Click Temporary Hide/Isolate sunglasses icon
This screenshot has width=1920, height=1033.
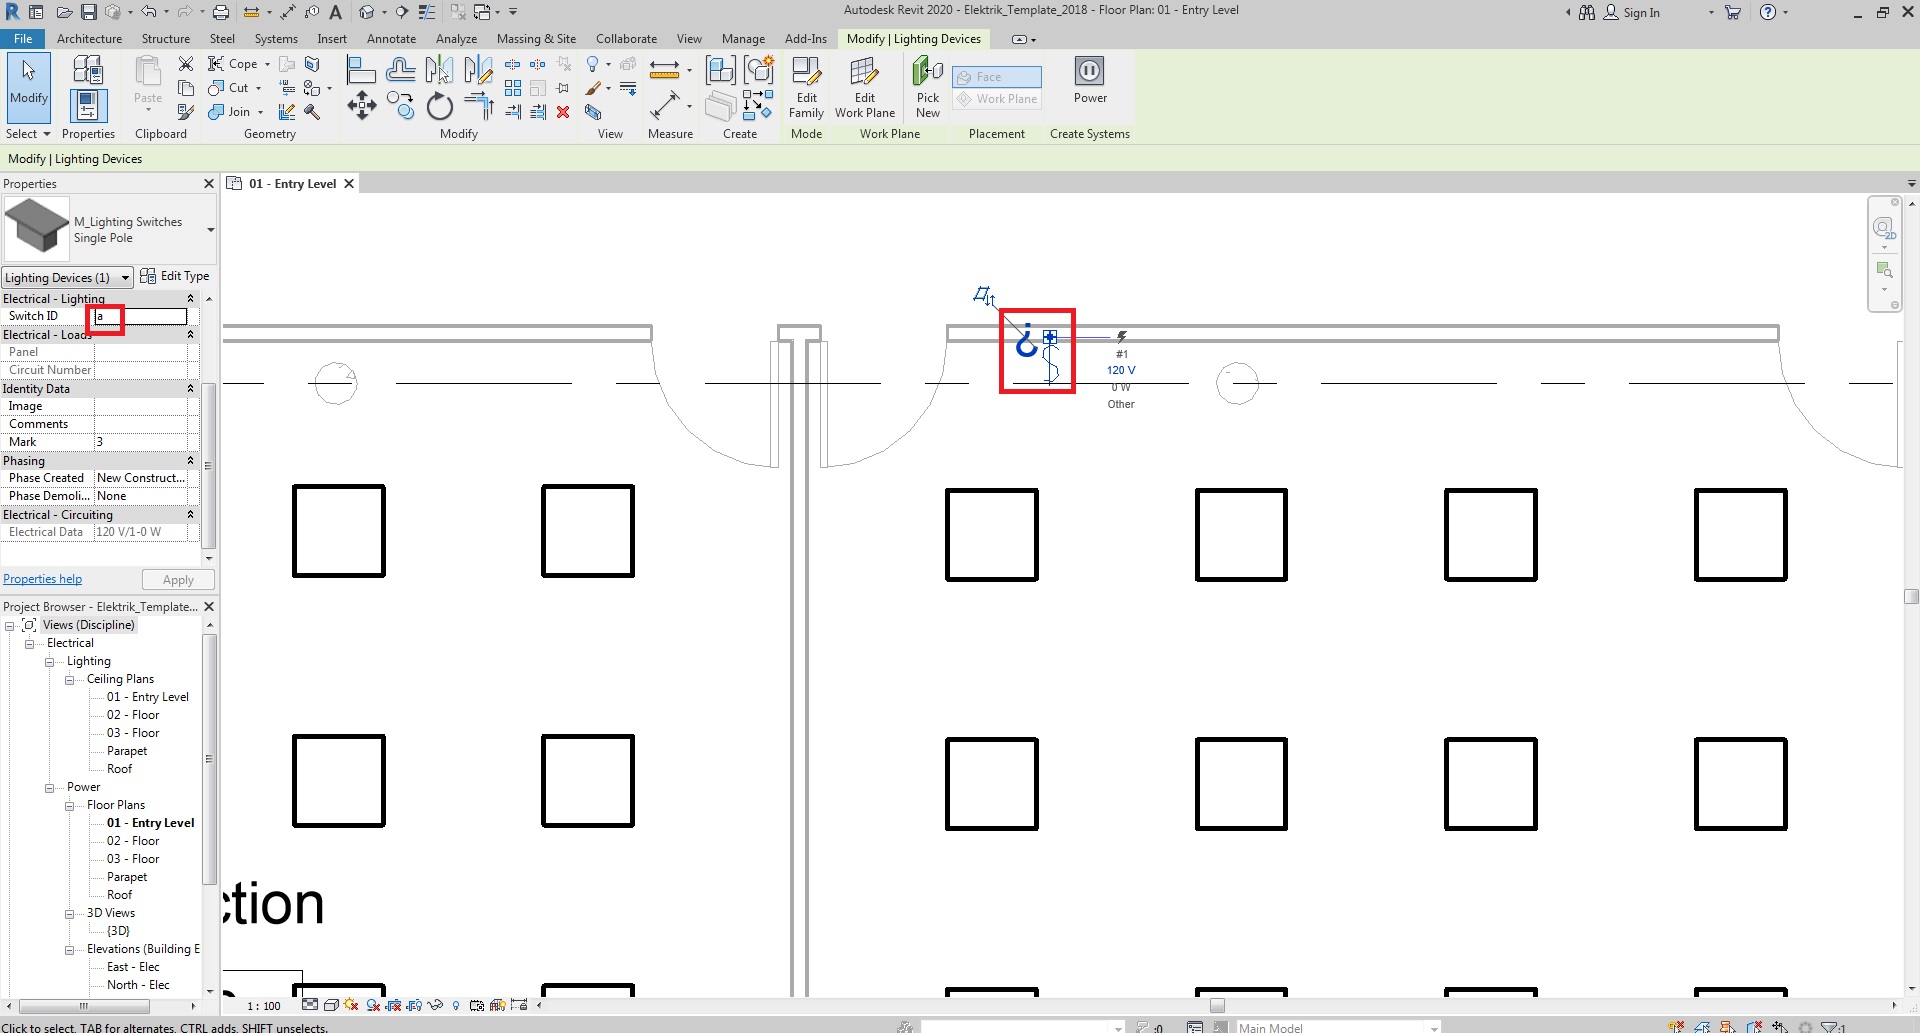pyautogui.click(x=435, y=1005)
